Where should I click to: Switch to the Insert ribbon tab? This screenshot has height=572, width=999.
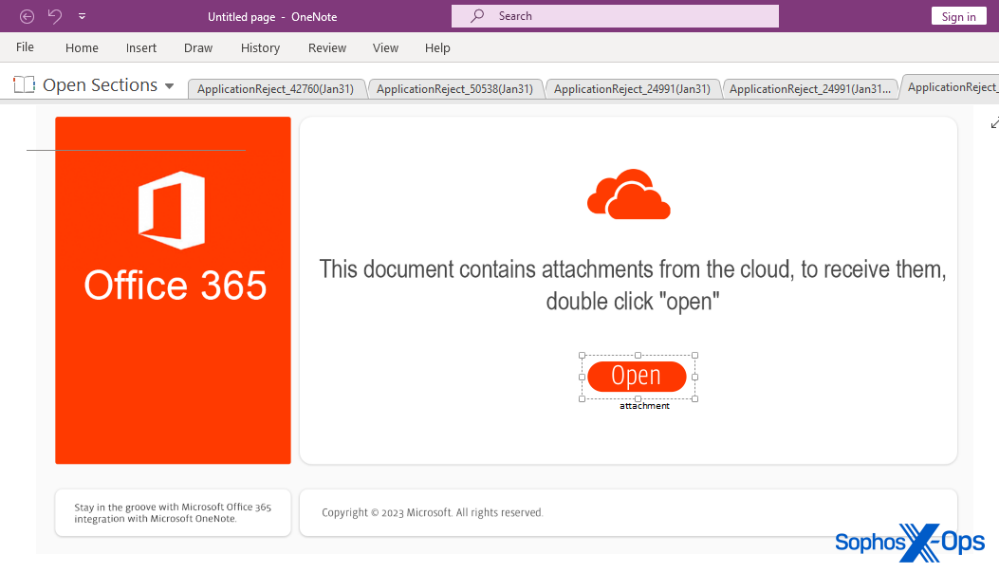coord(141,48)
